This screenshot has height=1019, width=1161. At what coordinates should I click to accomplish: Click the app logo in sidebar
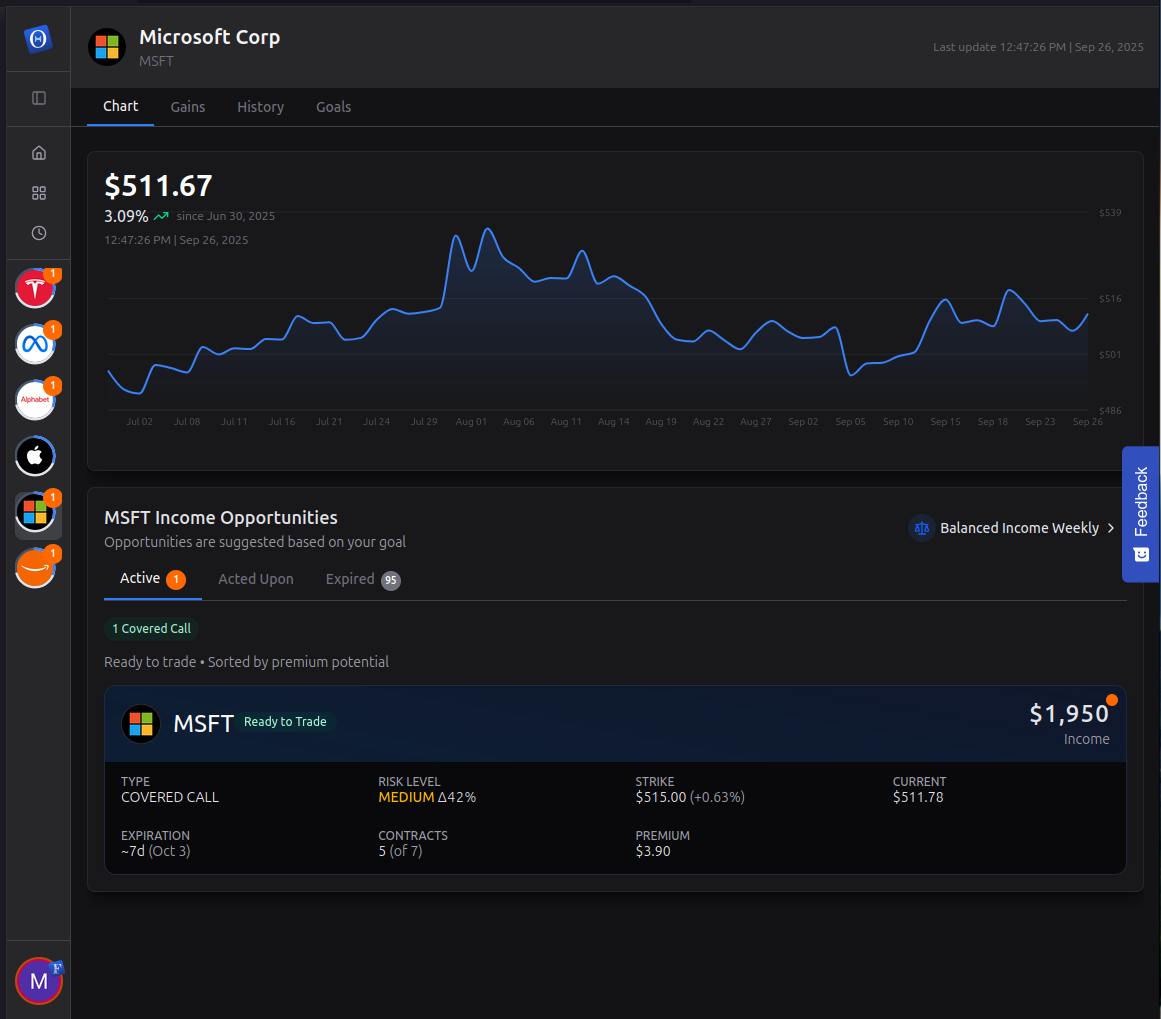(38, 38)
